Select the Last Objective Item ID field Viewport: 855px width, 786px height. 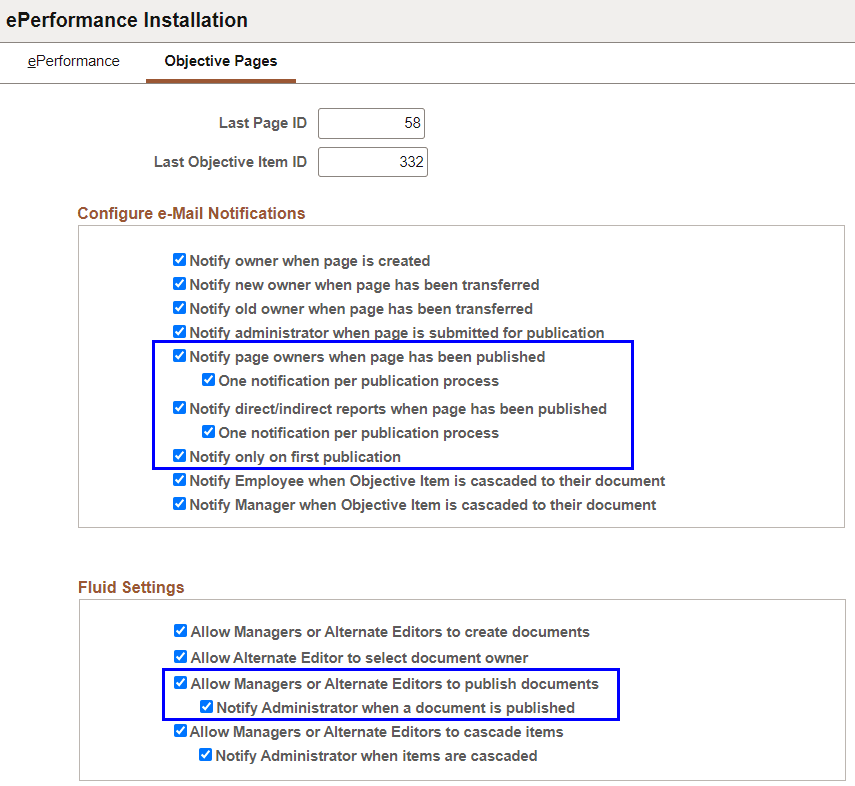[x=373, y=161]
